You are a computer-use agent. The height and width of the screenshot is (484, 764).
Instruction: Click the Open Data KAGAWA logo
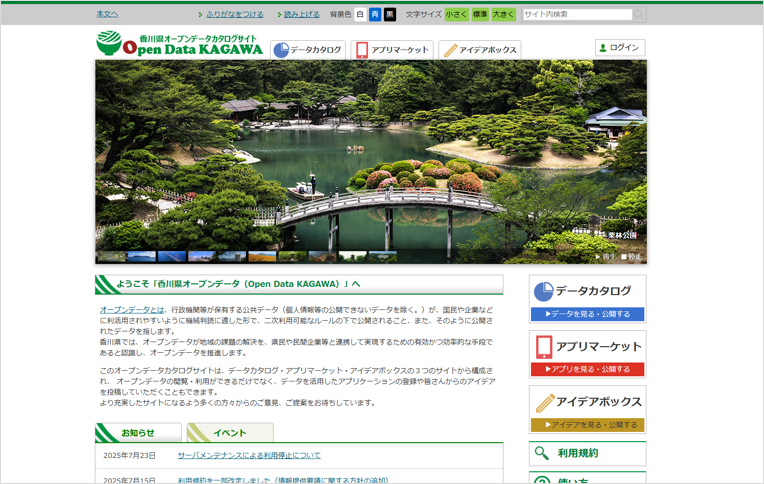click(179, 45)
